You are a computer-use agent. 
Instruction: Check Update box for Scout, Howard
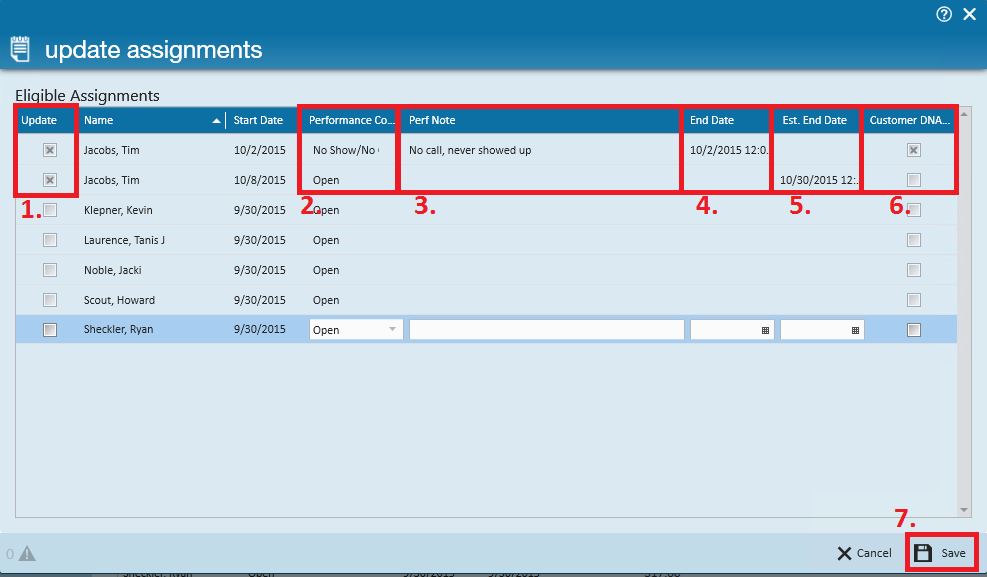tap(50, 300)
